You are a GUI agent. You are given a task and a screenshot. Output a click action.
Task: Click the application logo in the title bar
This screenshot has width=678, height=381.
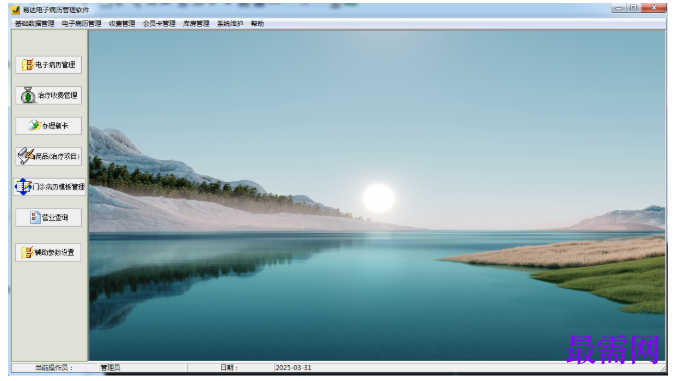tap(16, 10)
